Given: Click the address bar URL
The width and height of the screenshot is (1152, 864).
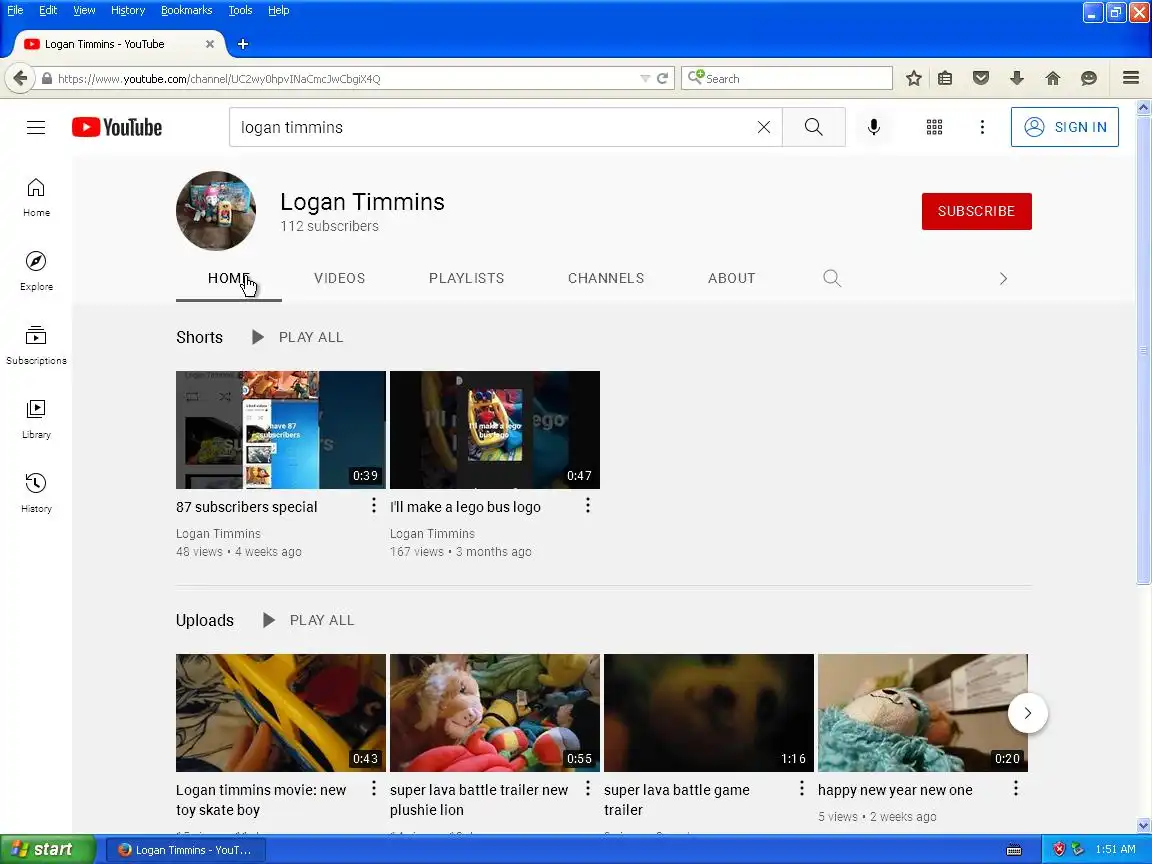Looking at the screenshot, I should [219, 79].
